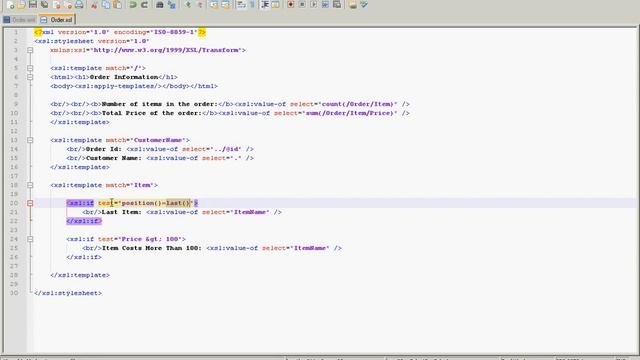This screenshot has height=360, width=640.
Task: Click 'Total Price of the order:' text
Action: [152, 113]
